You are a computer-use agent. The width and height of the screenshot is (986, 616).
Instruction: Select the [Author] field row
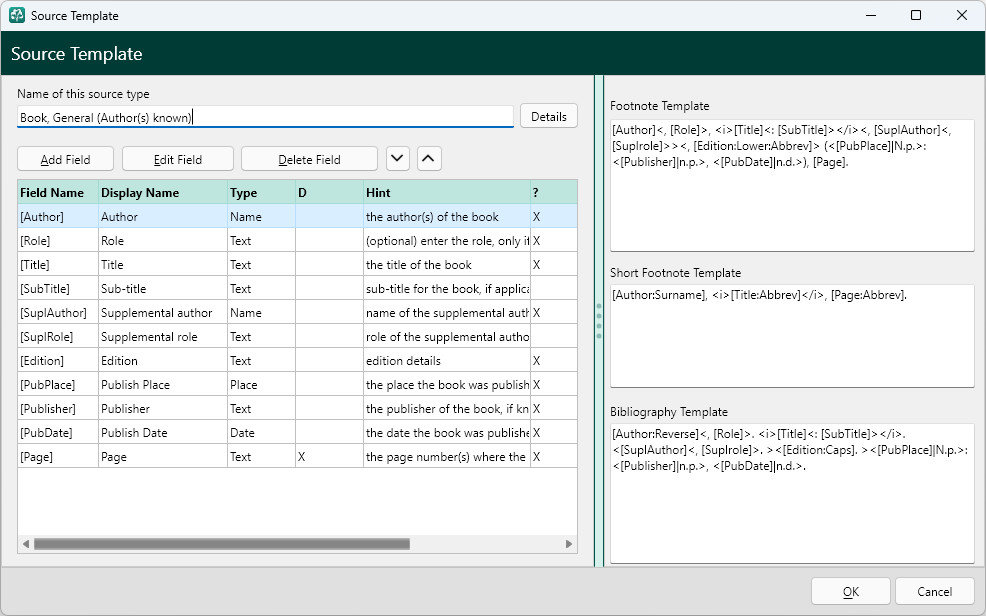(x=297, y=216)
